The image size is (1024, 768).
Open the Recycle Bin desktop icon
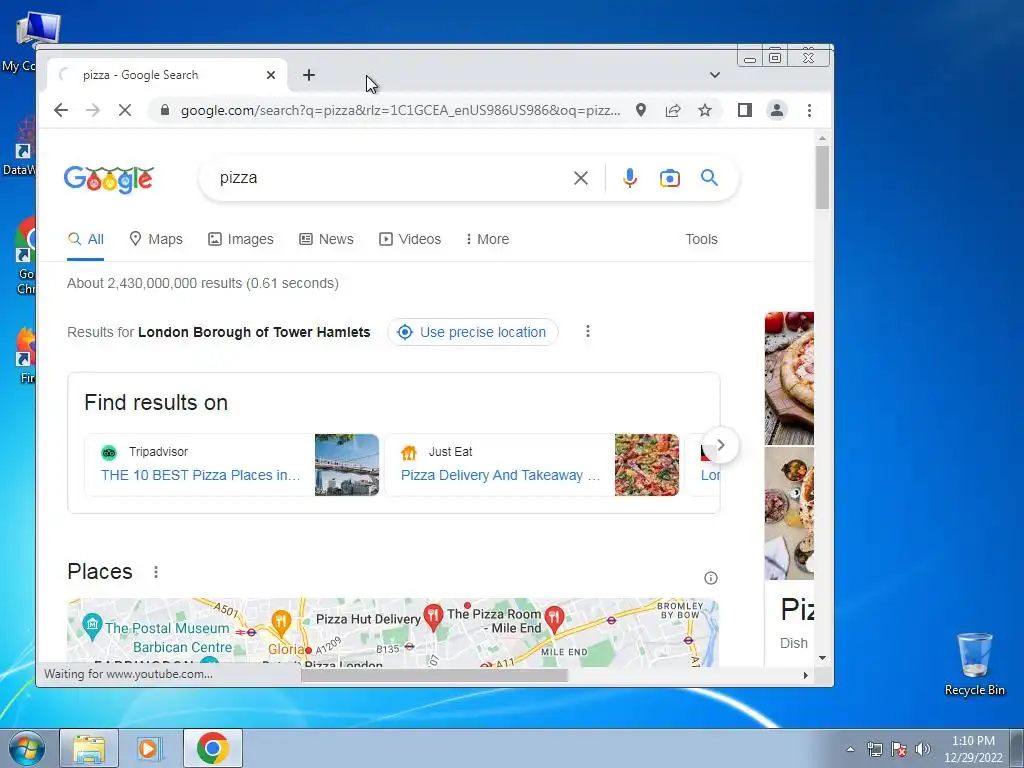click(x=974, y=664)
